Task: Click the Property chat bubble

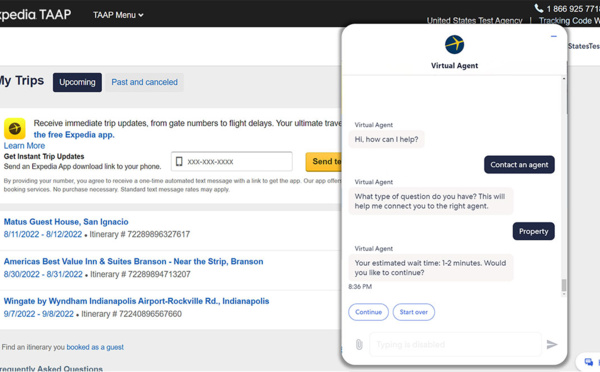Action: pyautogui.click(x=533, y=231)
